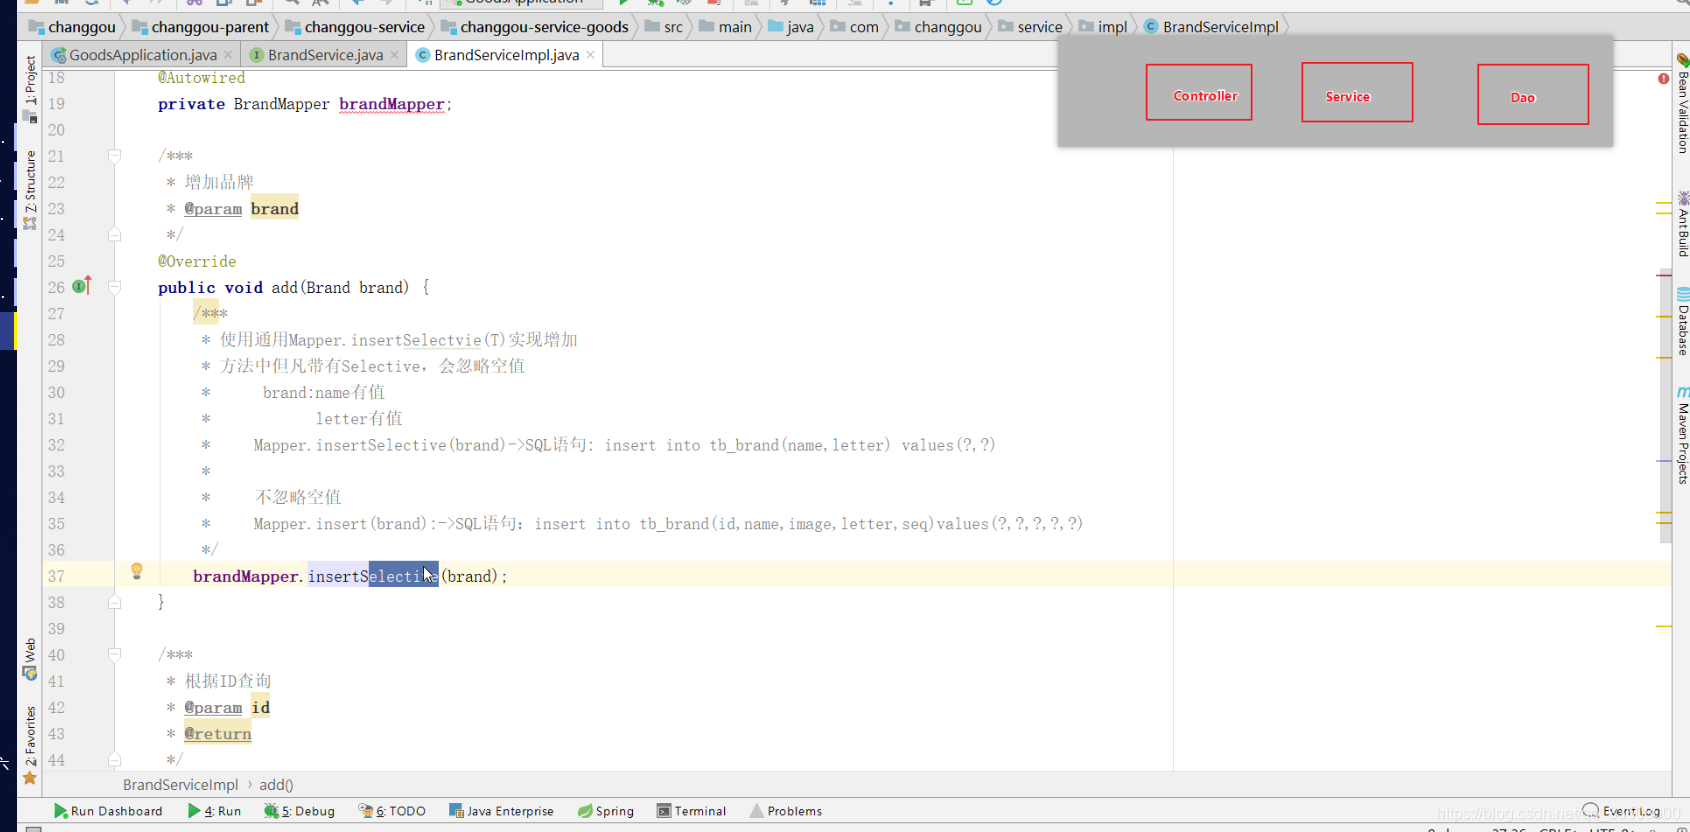Open the Bean Validation side panel
1690x832 pixels.
[1682, 103]
